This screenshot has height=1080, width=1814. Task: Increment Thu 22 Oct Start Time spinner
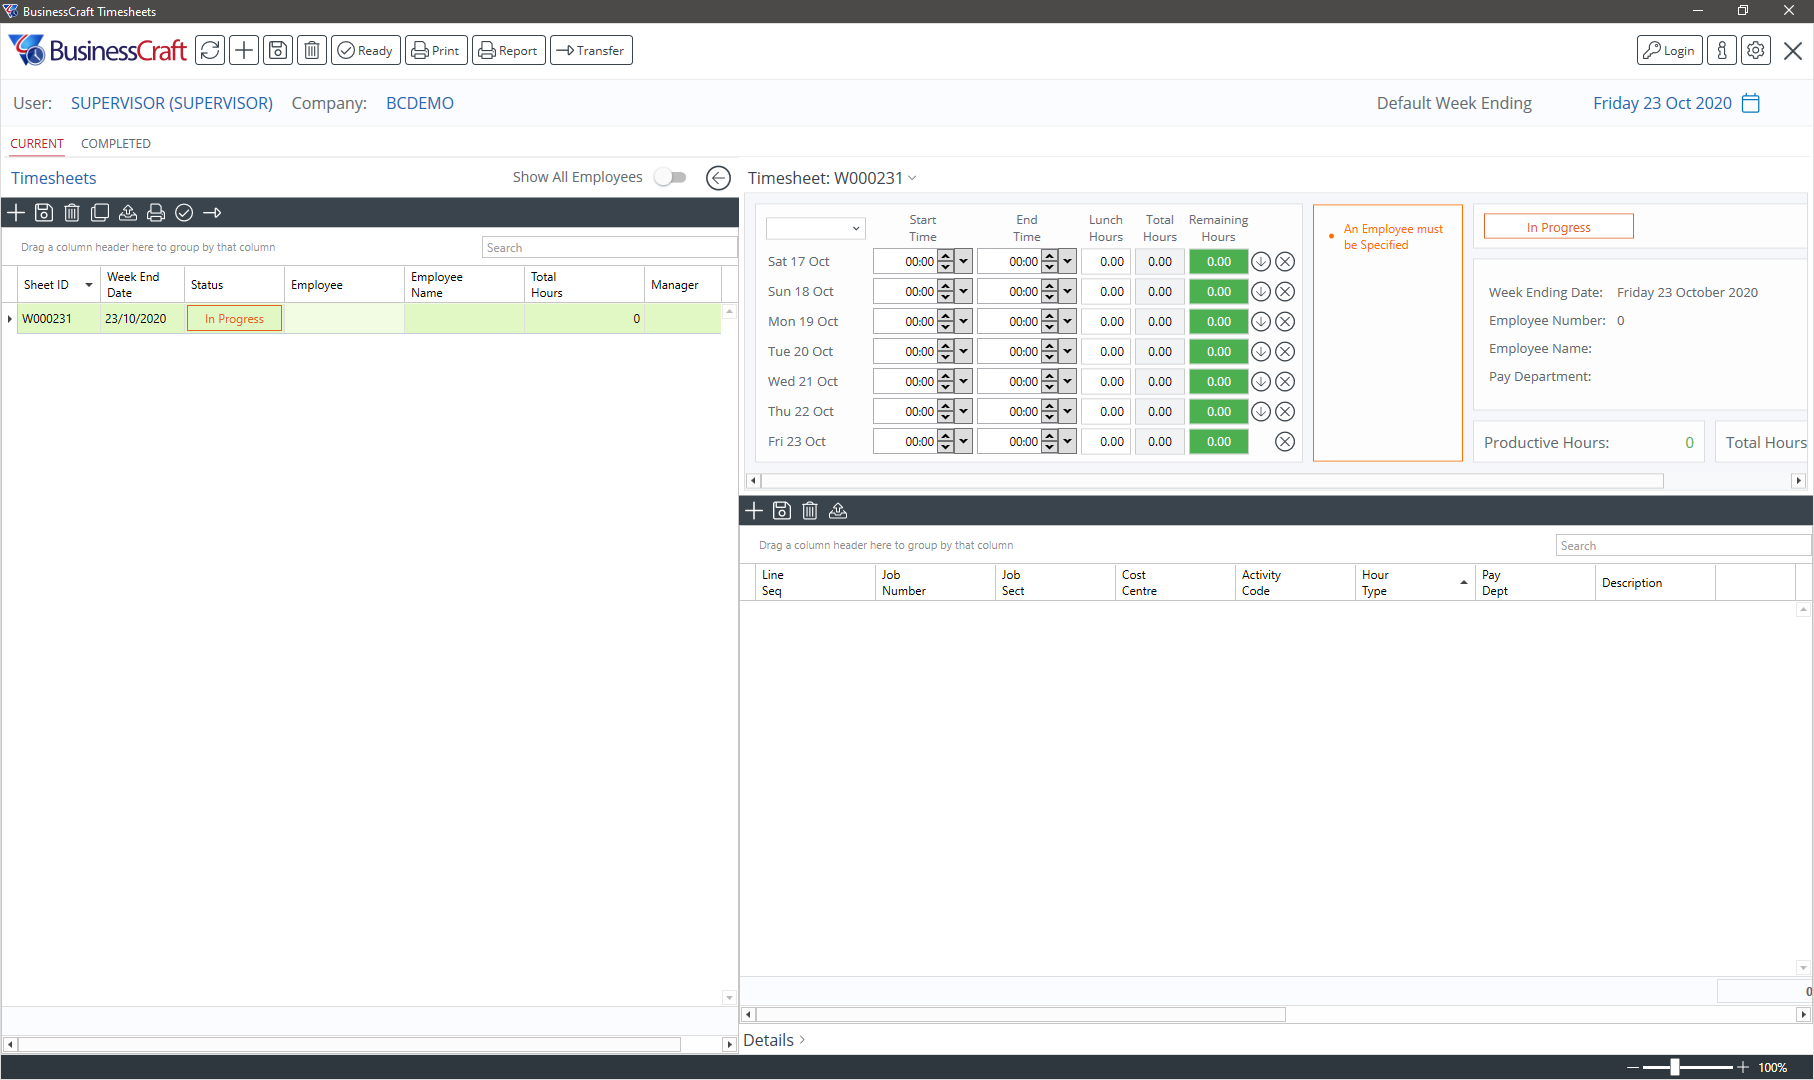click(x=946, y=406)
